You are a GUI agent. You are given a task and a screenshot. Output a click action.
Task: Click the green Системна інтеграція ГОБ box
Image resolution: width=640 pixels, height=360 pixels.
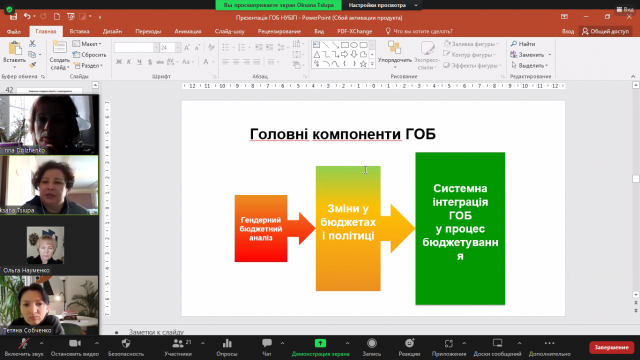[x=460, y=229]
